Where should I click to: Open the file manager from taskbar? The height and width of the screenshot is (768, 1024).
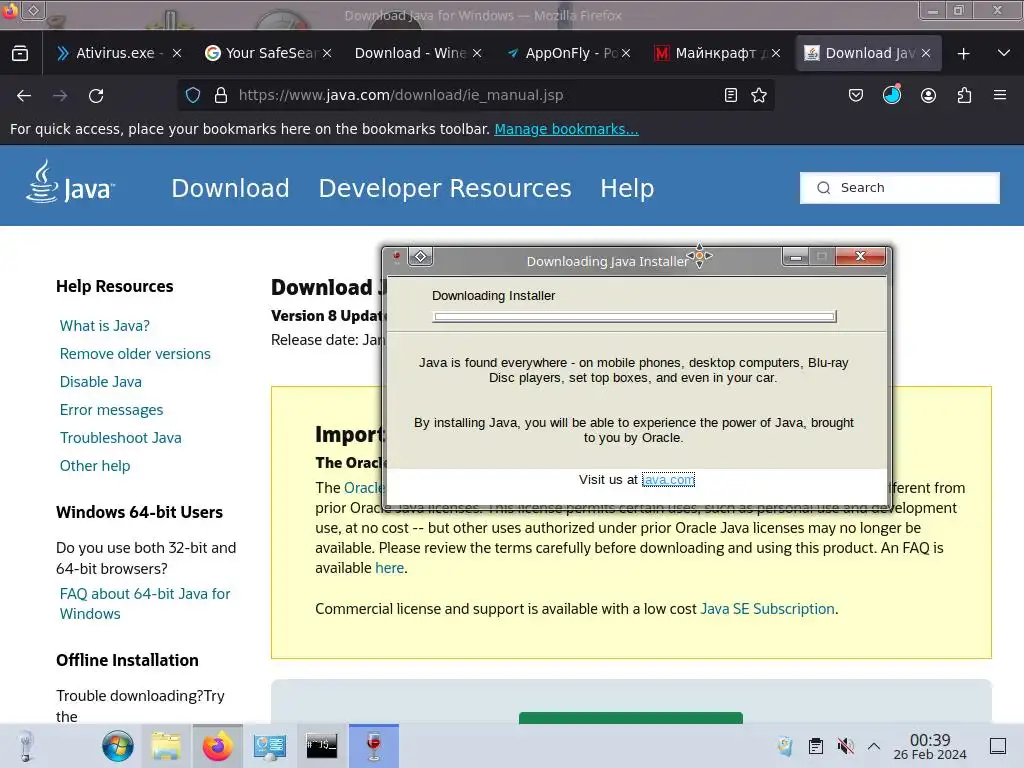coord(166,746)
